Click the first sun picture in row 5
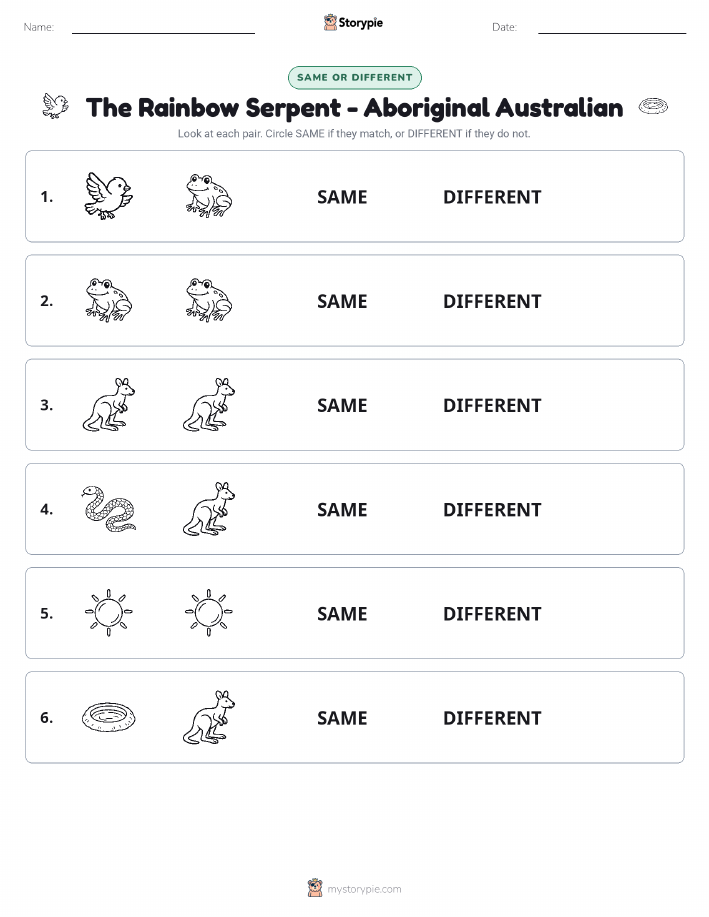This screenshot has height=917, width=709. pyautogui.click(x=109, y=613)
